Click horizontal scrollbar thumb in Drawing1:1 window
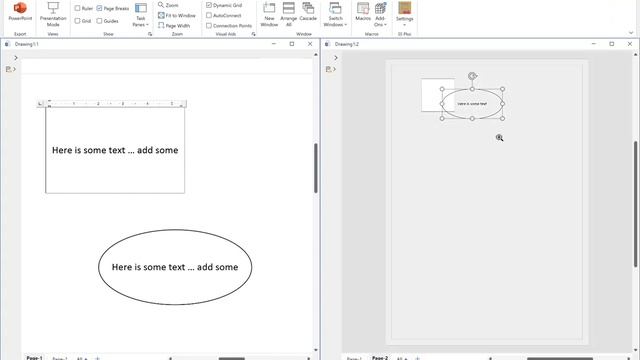Screen dimensions: 640x360 click(x=231, y=358)
